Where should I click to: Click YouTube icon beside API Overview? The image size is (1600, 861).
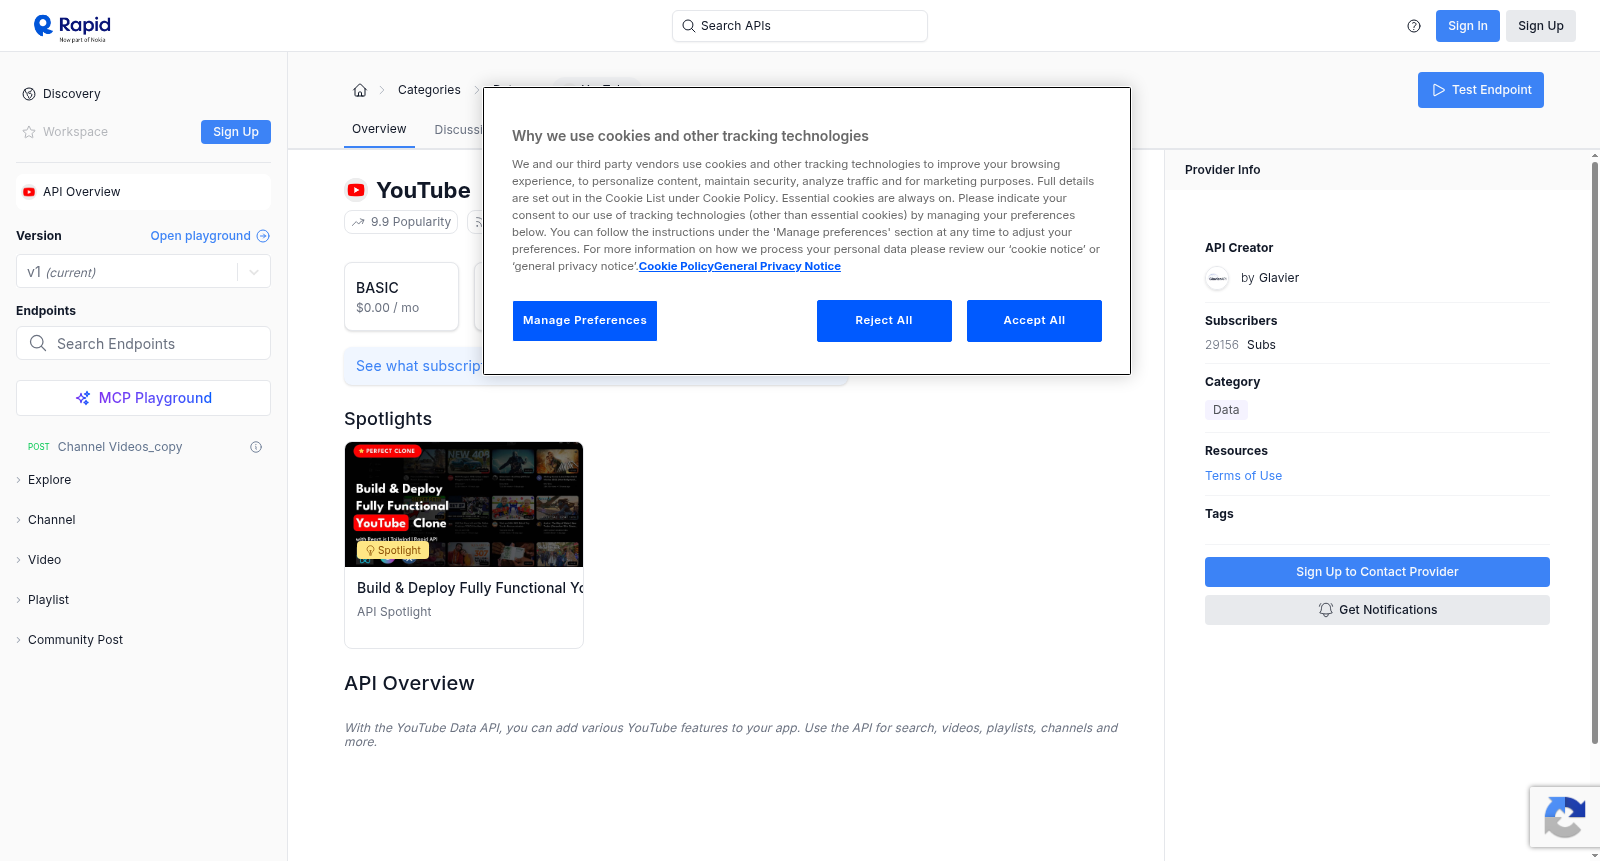(29, 192)
